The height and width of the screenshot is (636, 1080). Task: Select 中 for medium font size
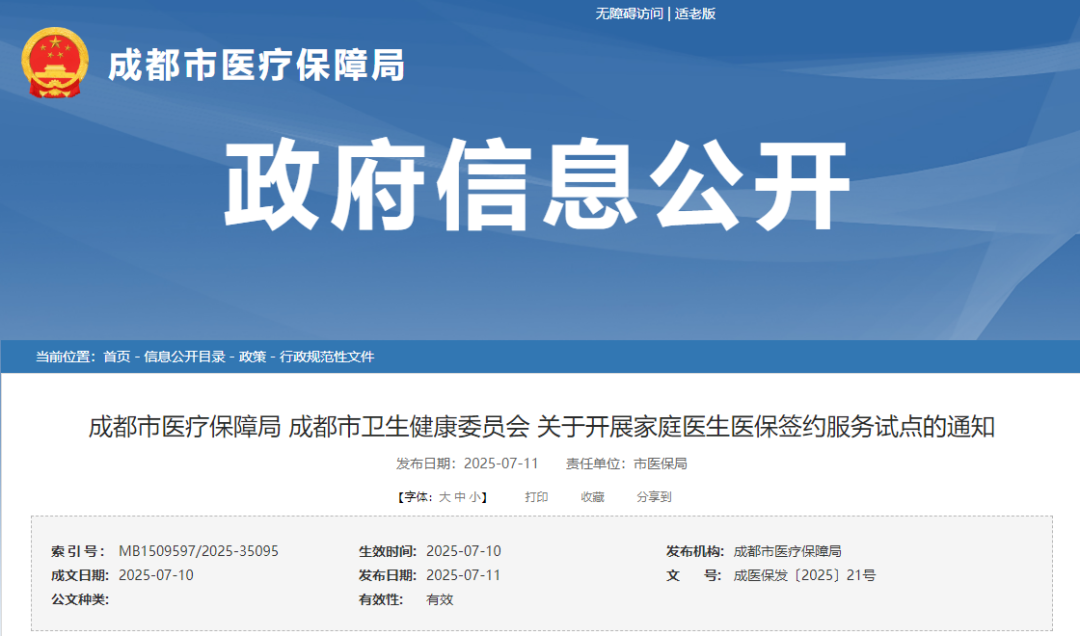[x=460, y=496]
